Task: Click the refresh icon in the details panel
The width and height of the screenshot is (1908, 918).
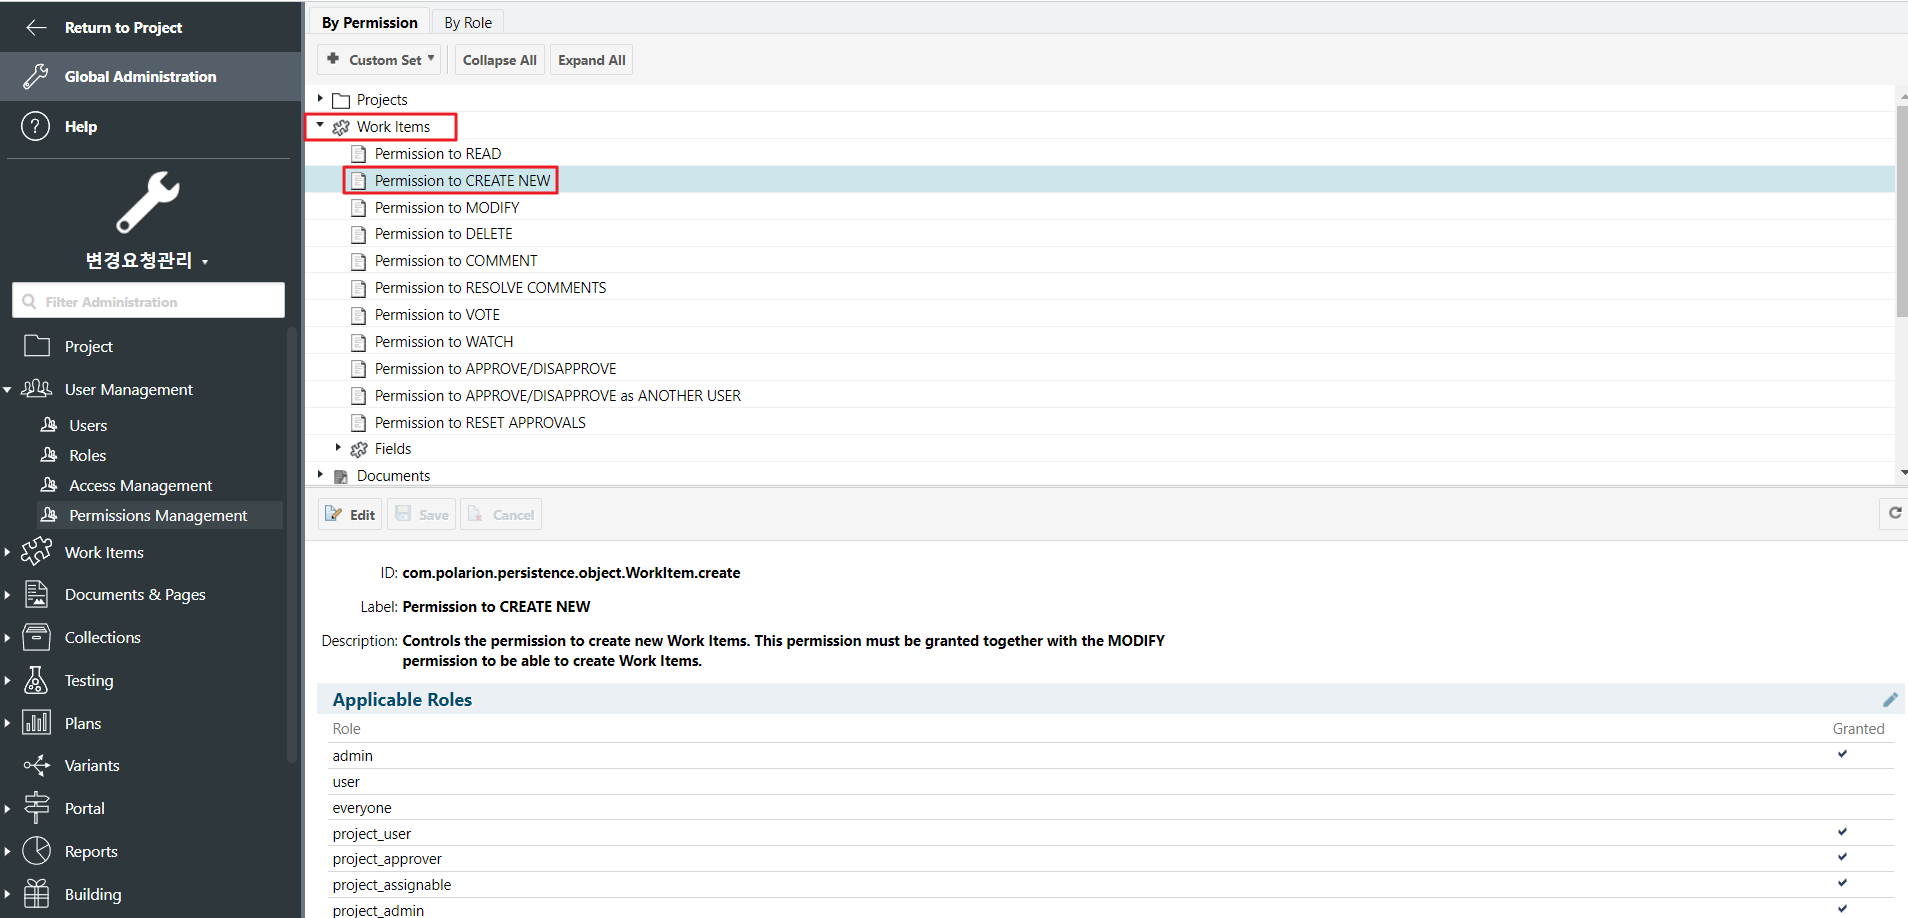Action: coord(1894,513)
